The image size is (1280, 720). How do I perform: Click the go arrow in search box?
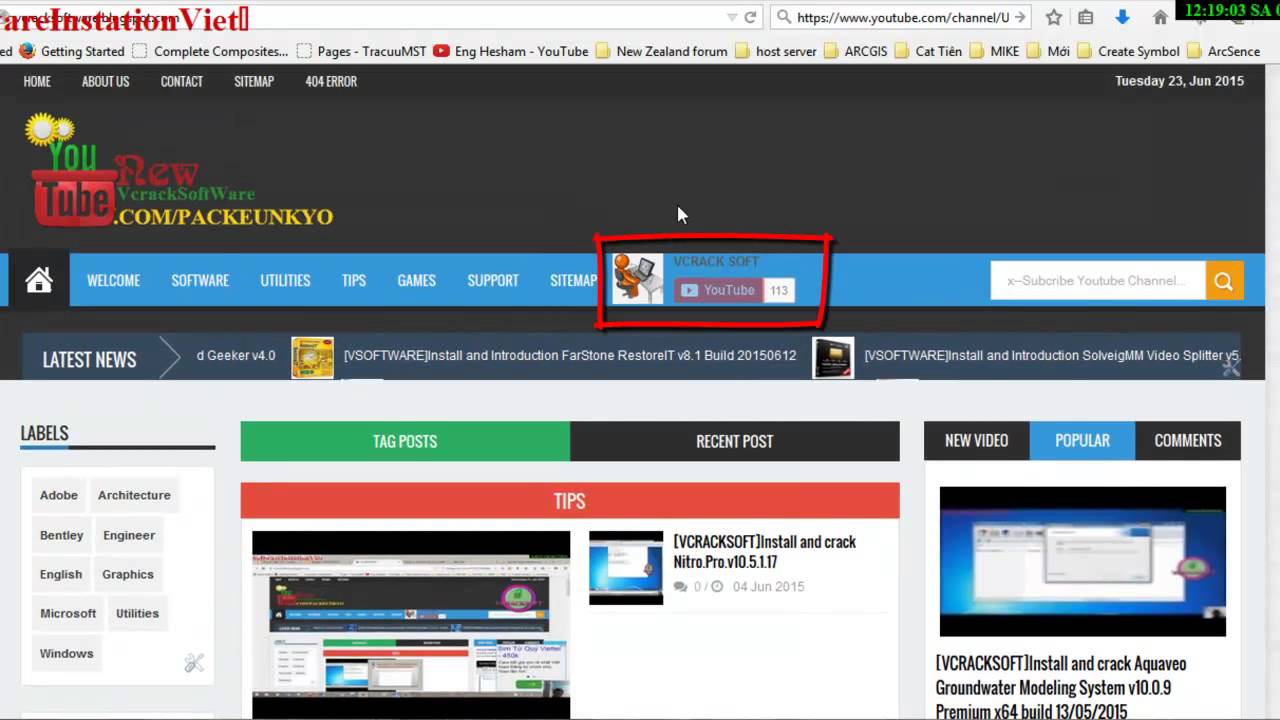[x=1019, y=17]
